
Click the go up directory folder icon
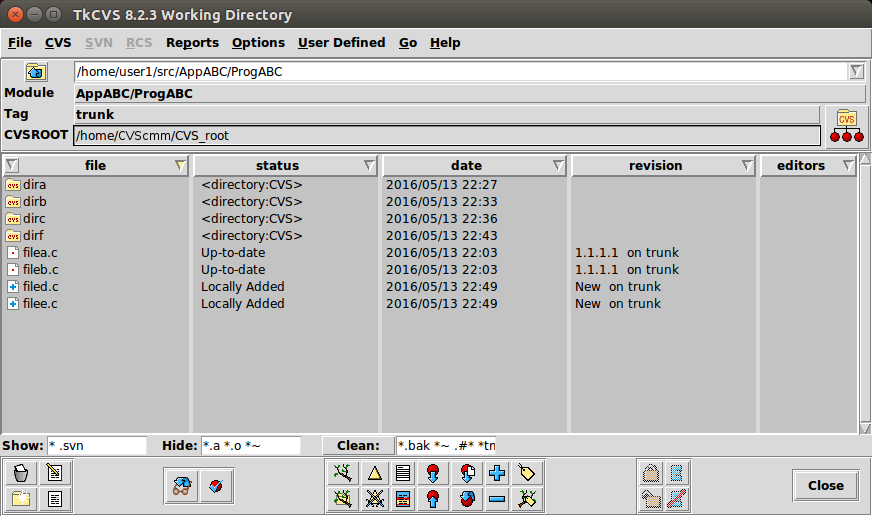pyautogui.click(x=36, y=72)
